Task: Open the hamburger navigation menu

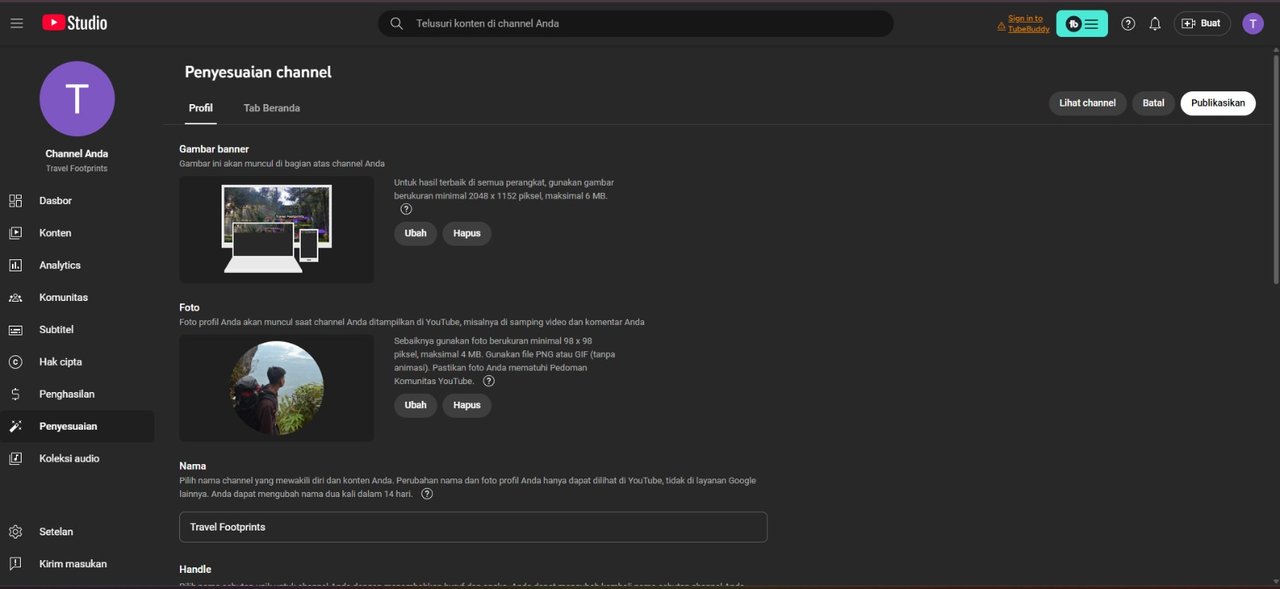Action: pos(17,23)
